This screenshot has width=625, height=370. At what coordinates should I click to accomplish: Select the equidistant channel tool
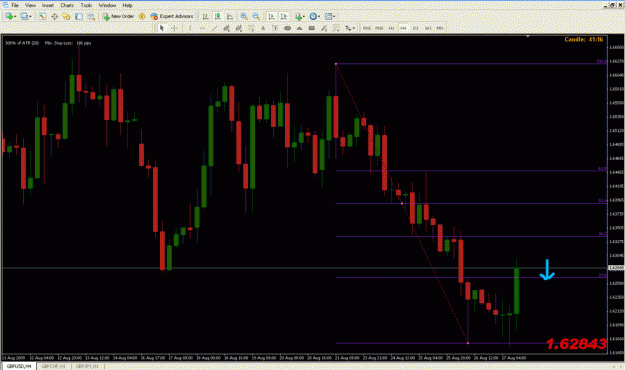pyautogui.click(x=226, y=28)
